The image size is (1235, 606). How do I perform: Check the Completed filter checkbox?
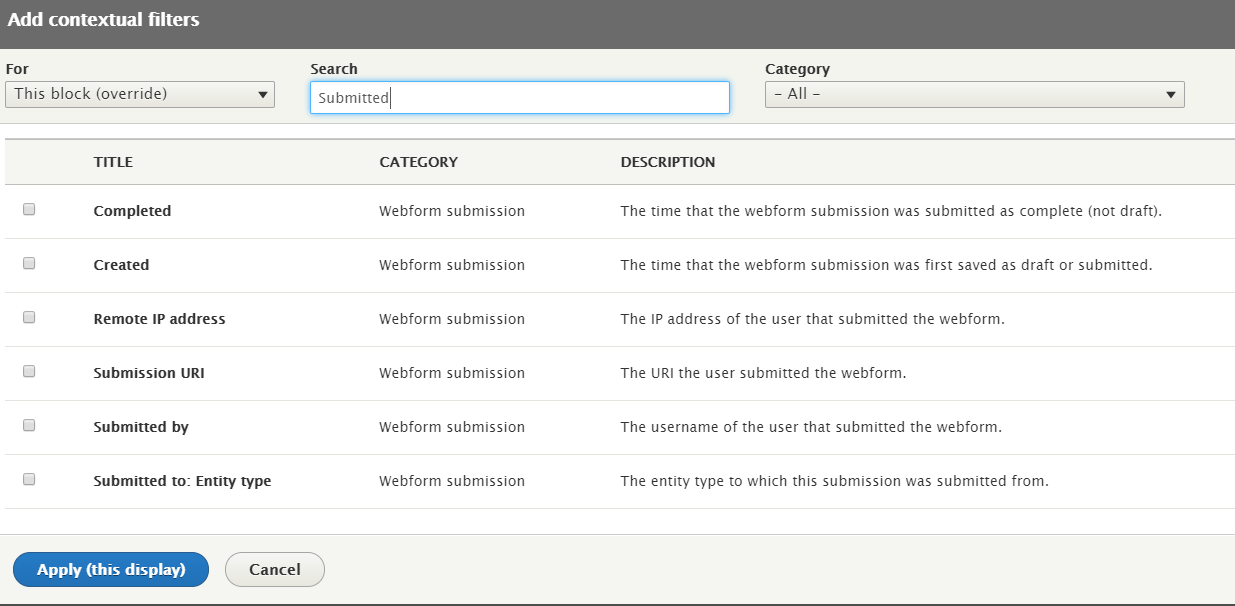tap(29, 208)
